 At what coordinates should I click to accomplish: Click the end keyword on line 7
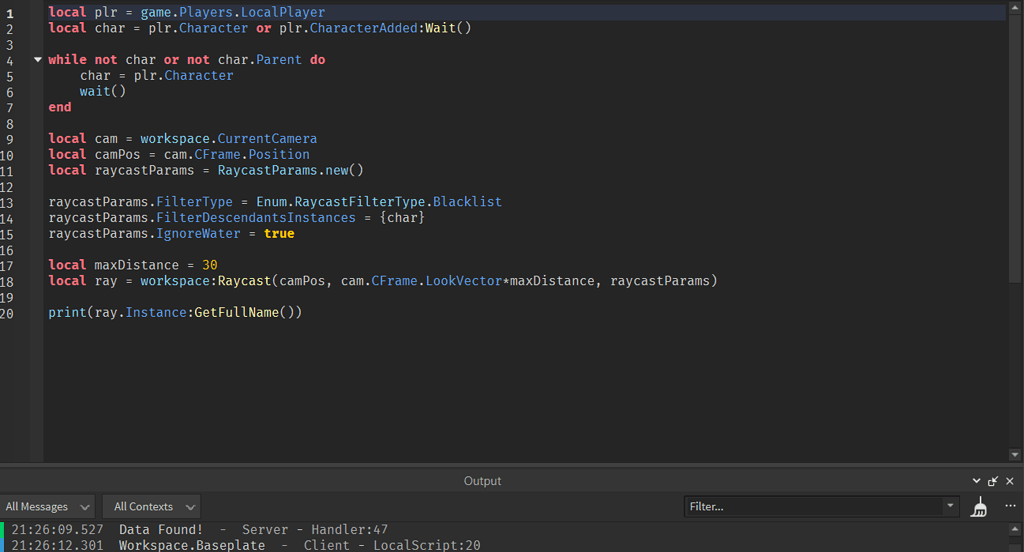click(x=59, y=106)
